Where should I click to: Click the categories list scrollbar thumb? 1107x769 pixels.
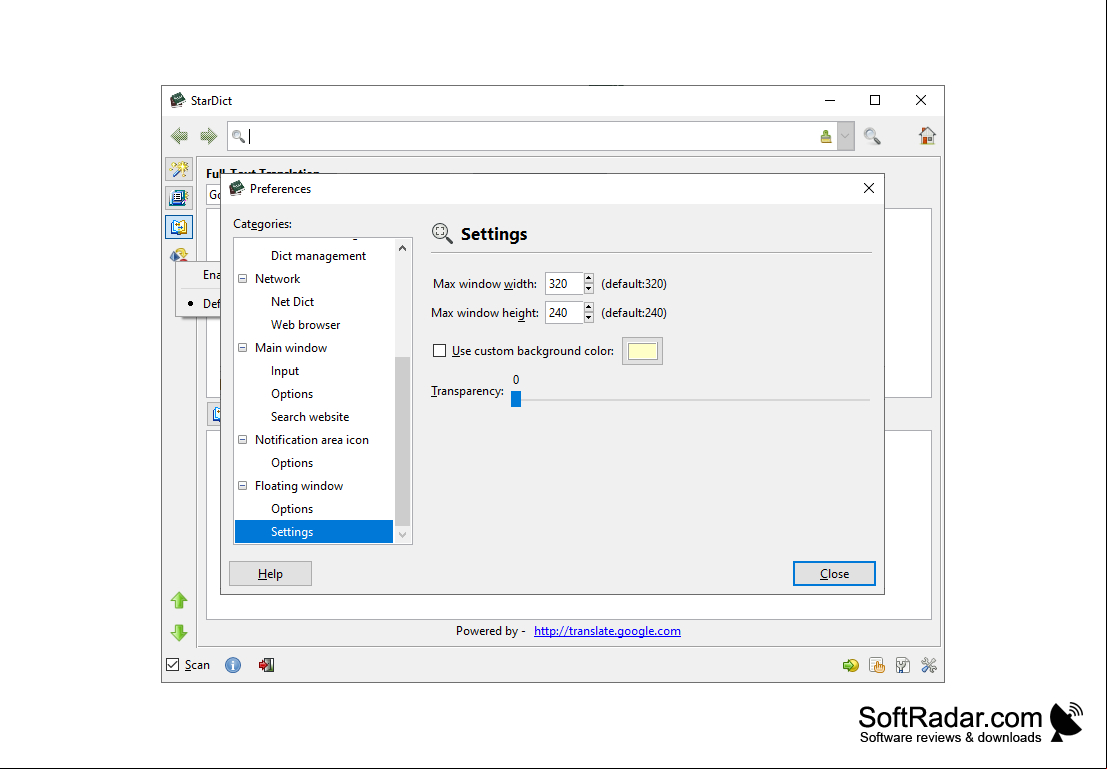pos(402,441)
